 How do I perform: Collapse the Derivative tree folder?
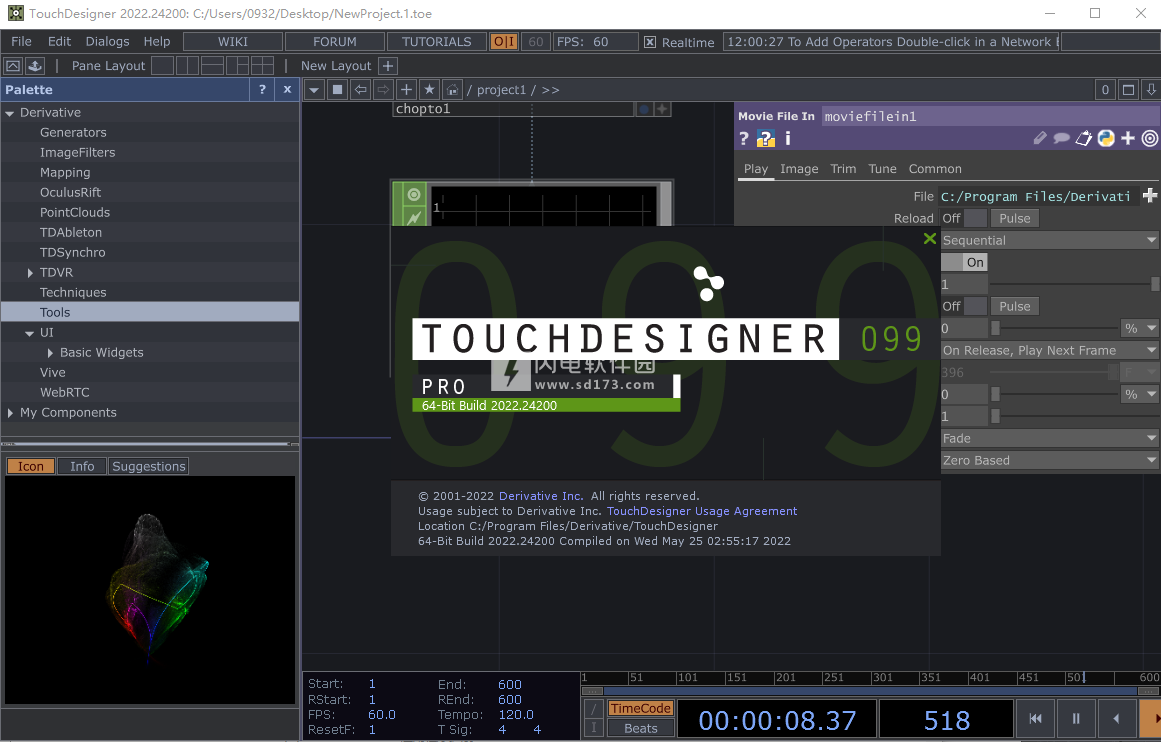tap(10, 113)
